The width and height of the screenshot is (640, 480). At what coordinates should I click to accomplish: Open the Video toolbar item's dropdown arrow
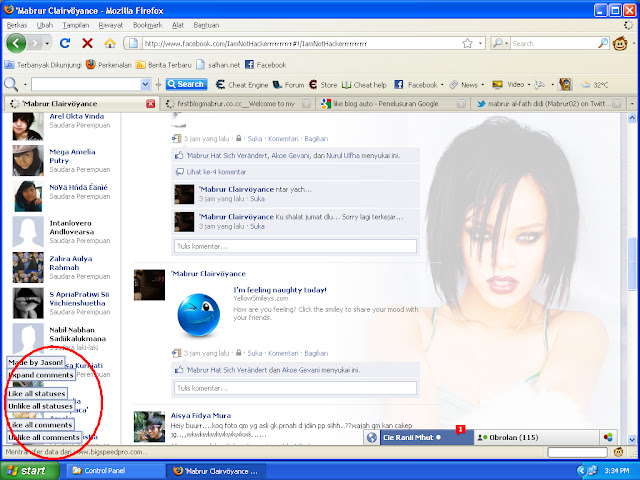coord(529,84)
